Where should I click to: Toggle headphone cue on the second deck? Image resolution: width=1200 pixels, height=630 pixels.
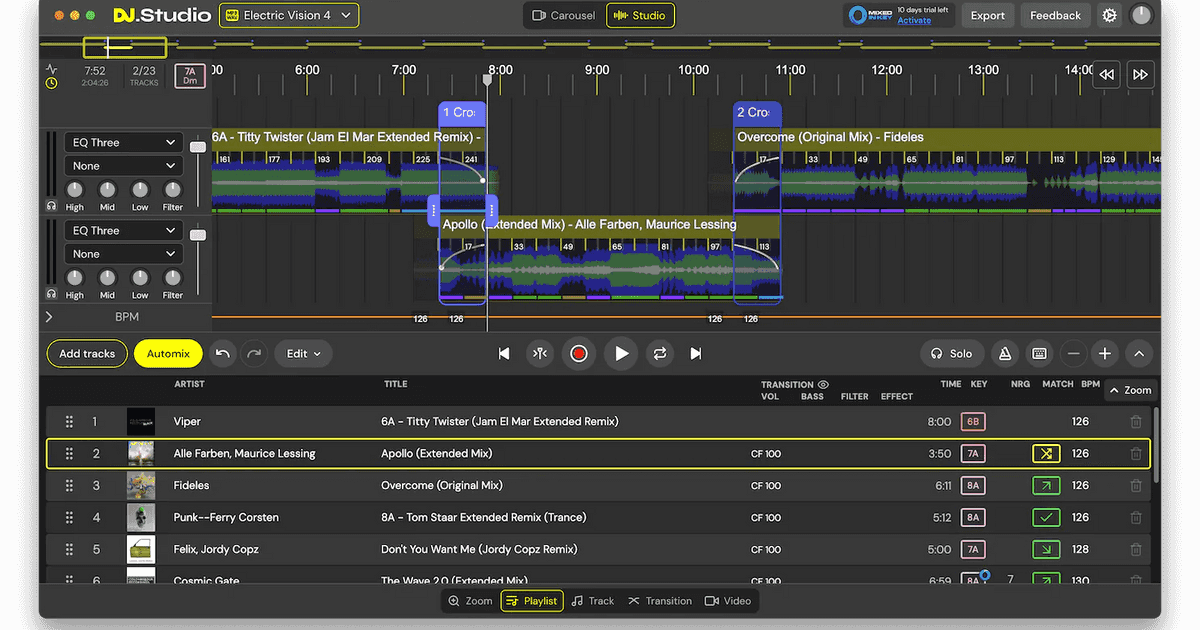click(51, 294)
